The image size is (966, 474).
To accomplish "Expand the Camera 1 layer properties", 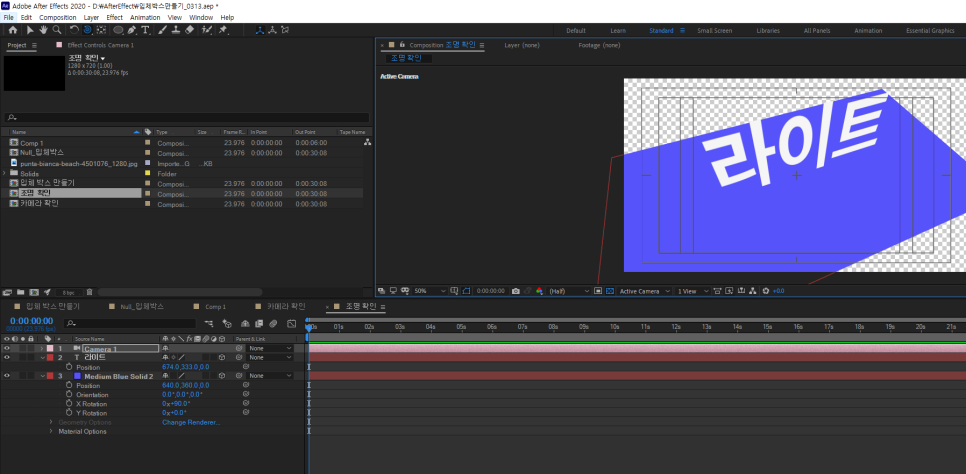I will tap(42, 349).
